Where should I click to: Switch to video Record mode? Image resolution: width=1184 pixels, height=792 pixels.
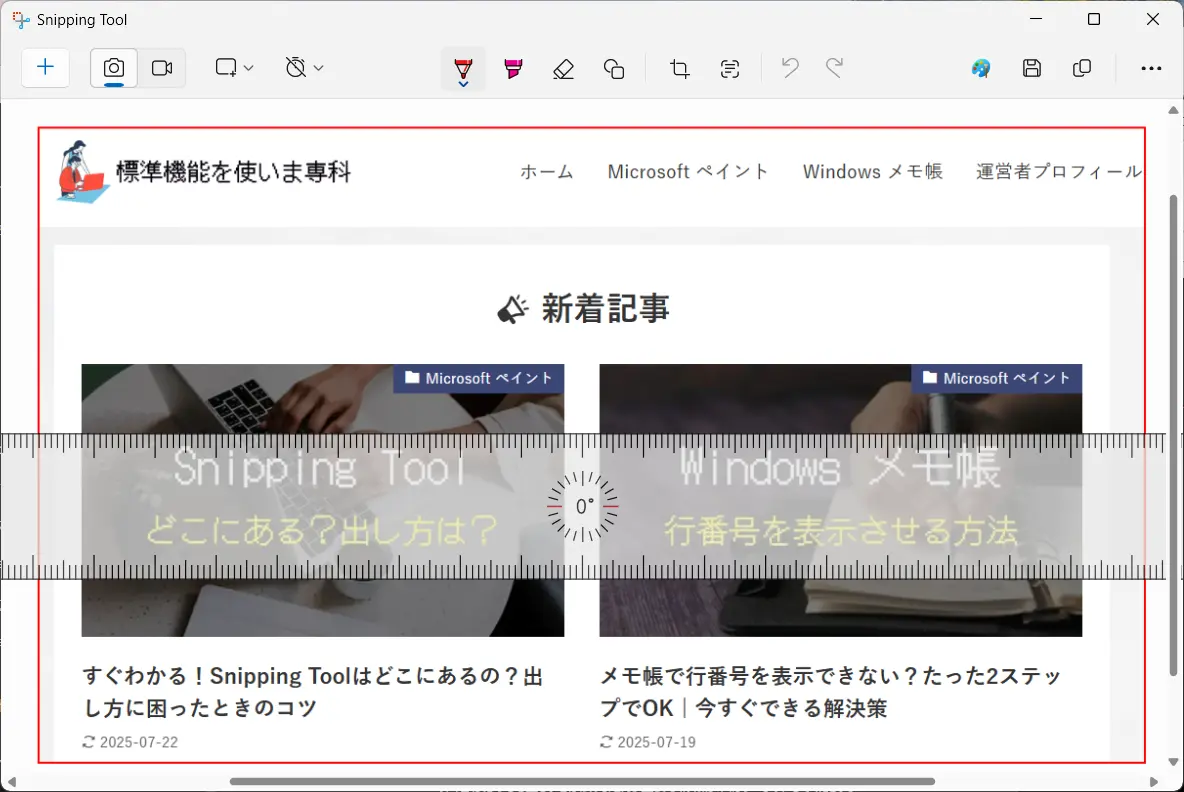coord(162,68)
